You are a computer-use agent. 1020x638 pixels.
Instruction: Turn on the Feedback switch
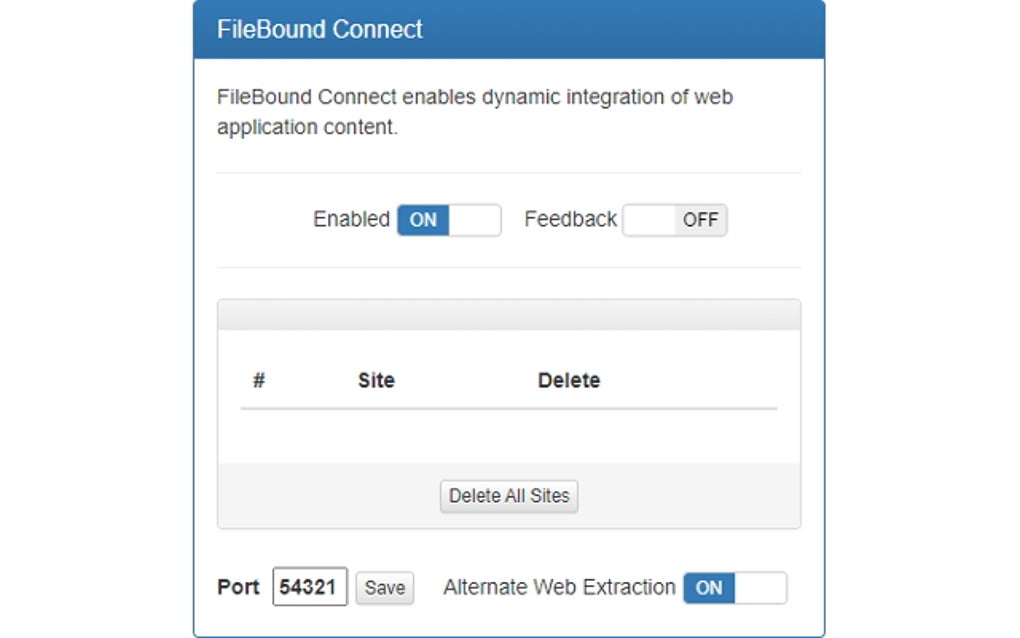click(675, 220)
